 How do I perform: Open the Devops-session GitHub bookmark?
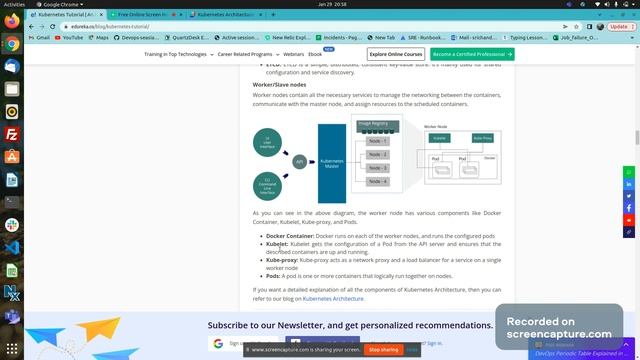136,38
